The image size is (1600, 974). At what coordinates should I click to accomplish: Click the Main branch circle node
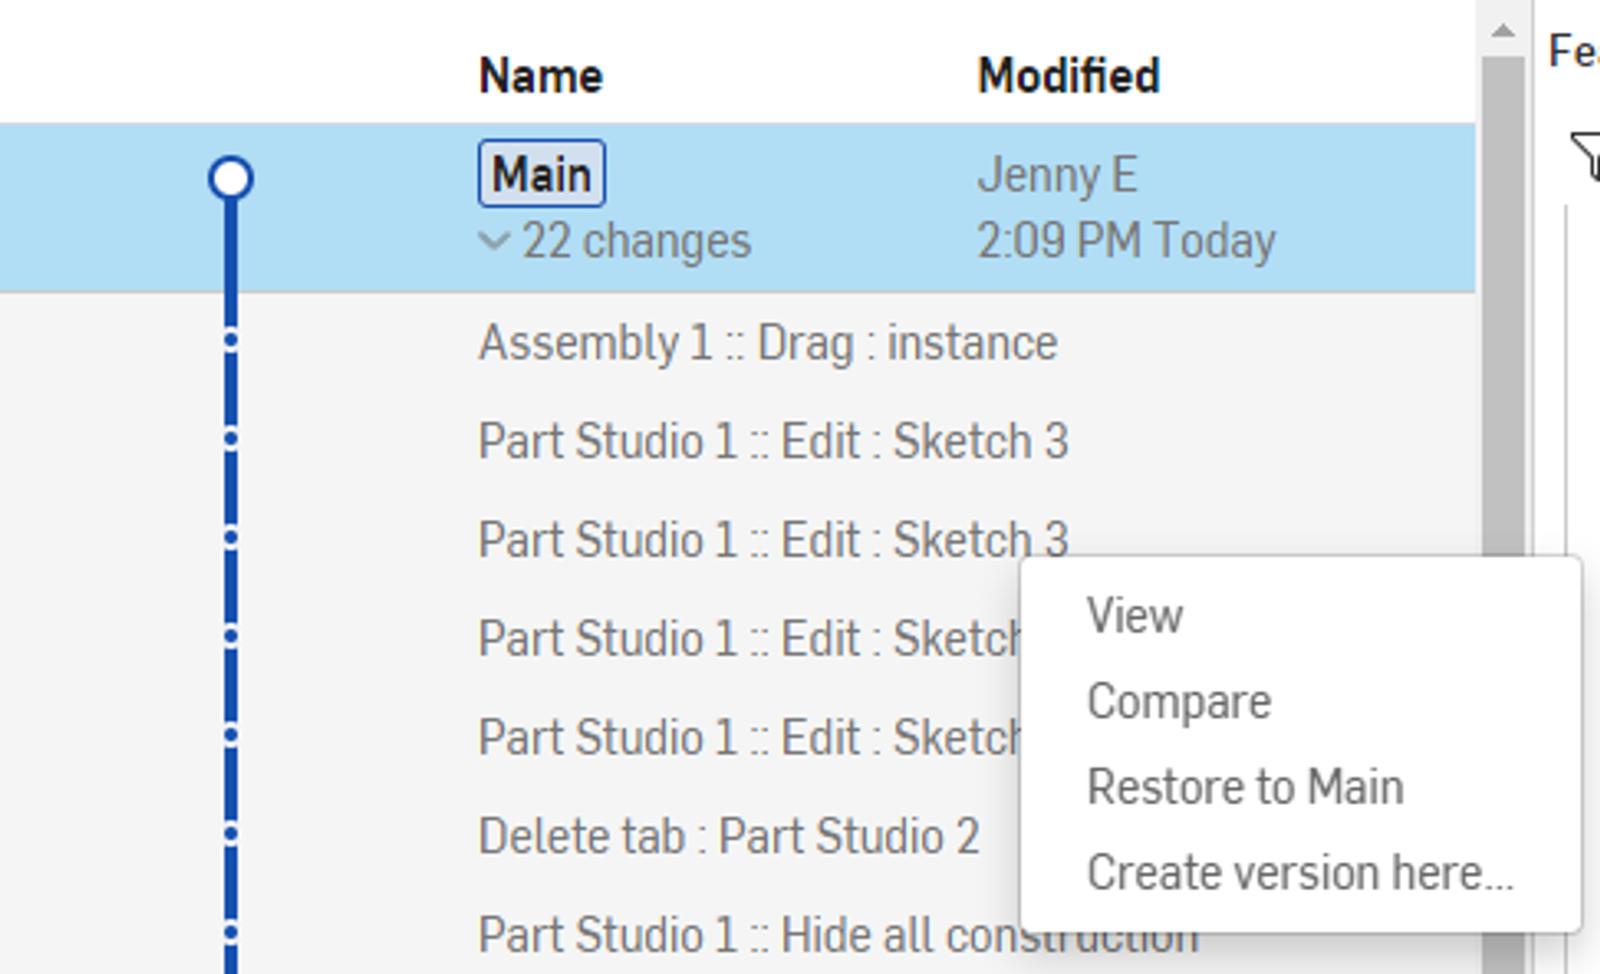(231, 178)
